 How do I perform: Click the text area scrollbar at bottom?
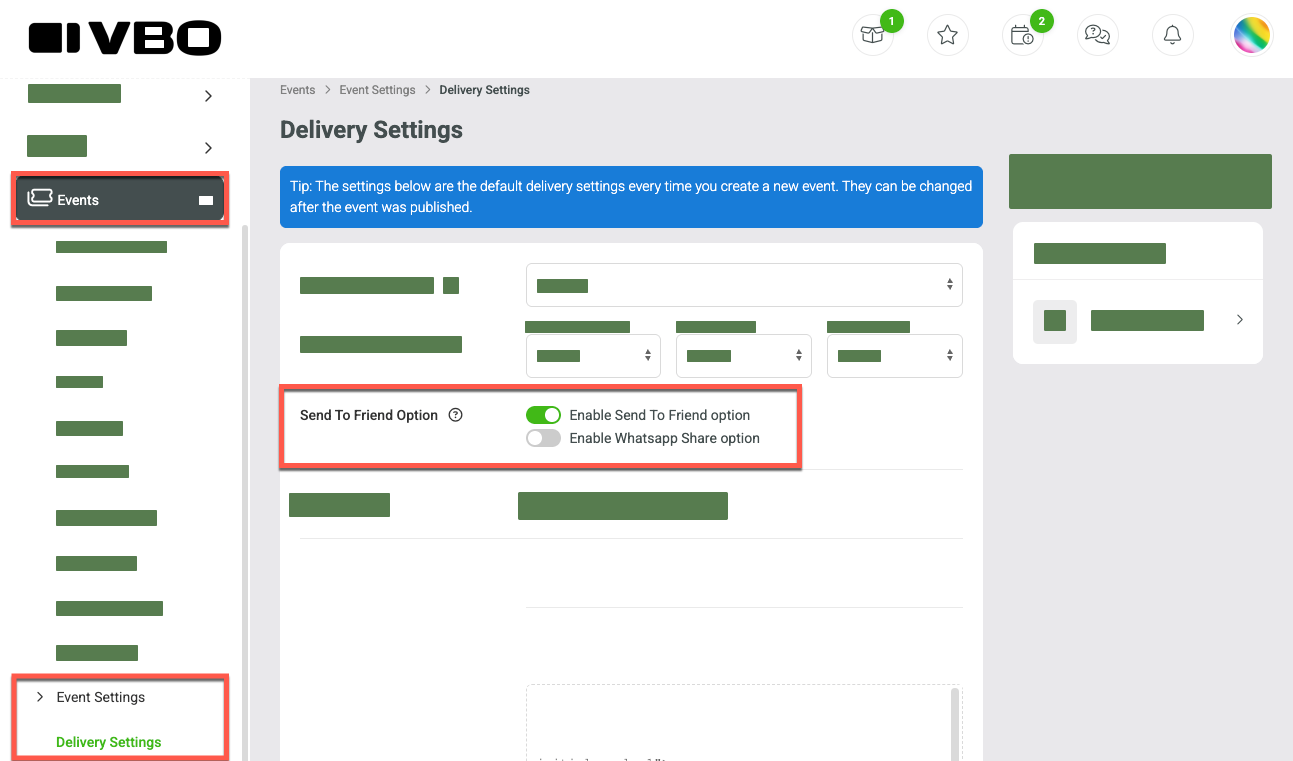(955, 724)
